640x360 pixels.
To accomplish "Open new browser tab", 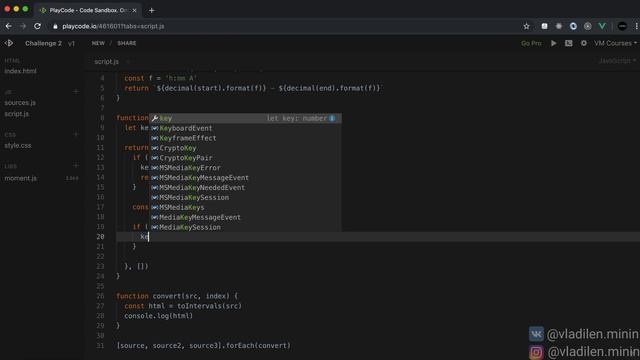I will click(x=151, y=10).
